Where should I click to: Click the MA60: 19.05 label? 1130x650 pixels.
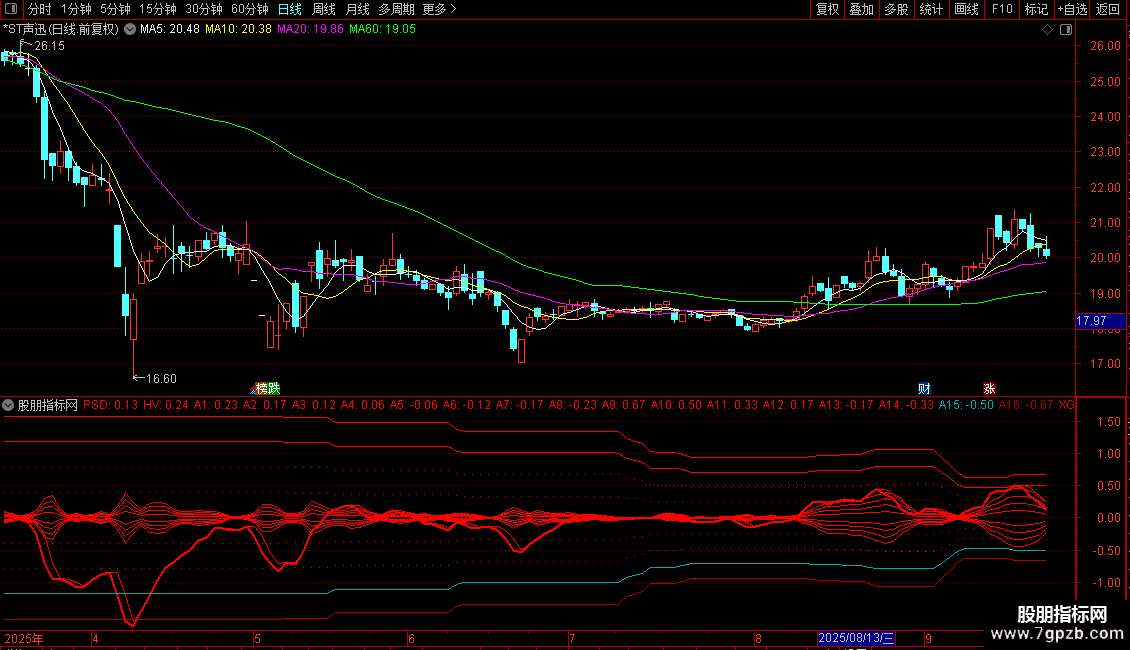click(x=382, y=30)
